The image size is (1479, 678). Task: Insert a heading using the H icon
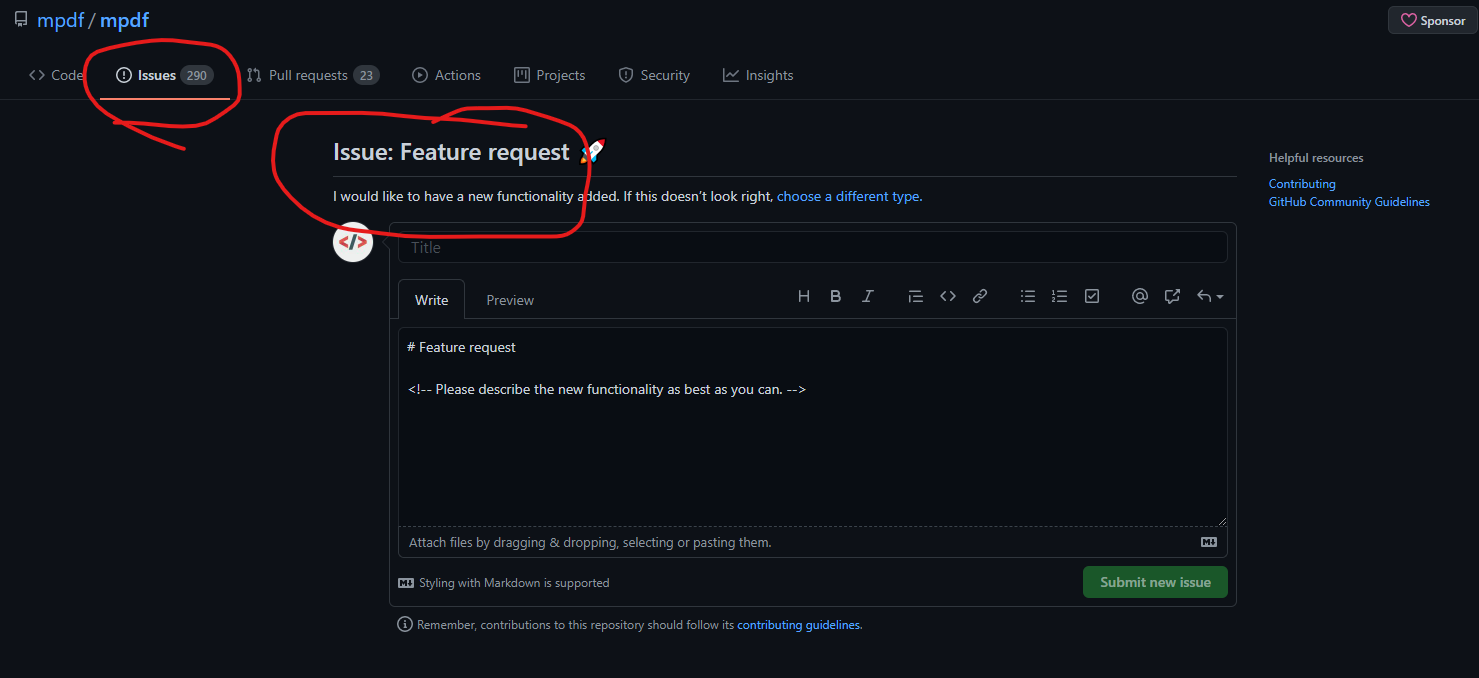point(803,296)
